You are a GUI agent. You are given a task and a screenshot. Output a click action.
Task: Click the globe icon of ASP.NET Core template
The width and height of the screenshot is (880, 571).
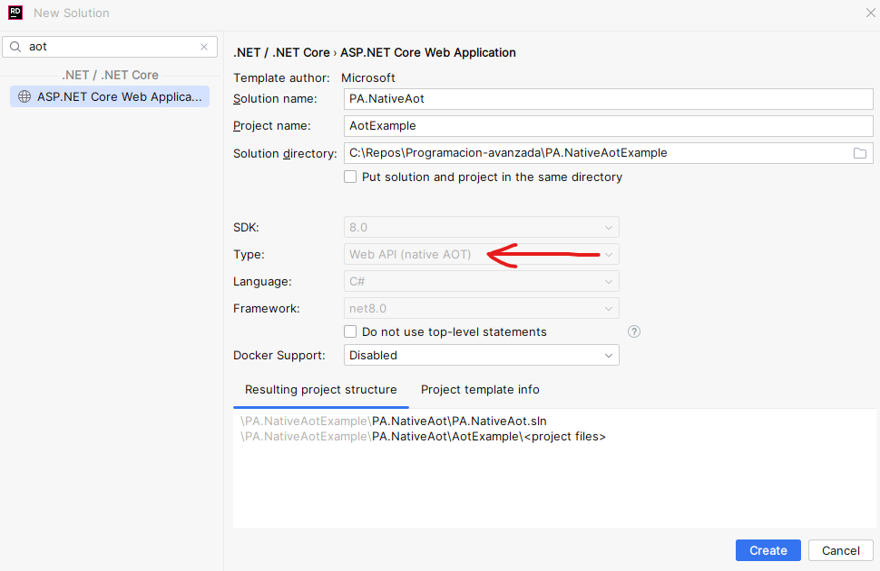pos(24,97)
